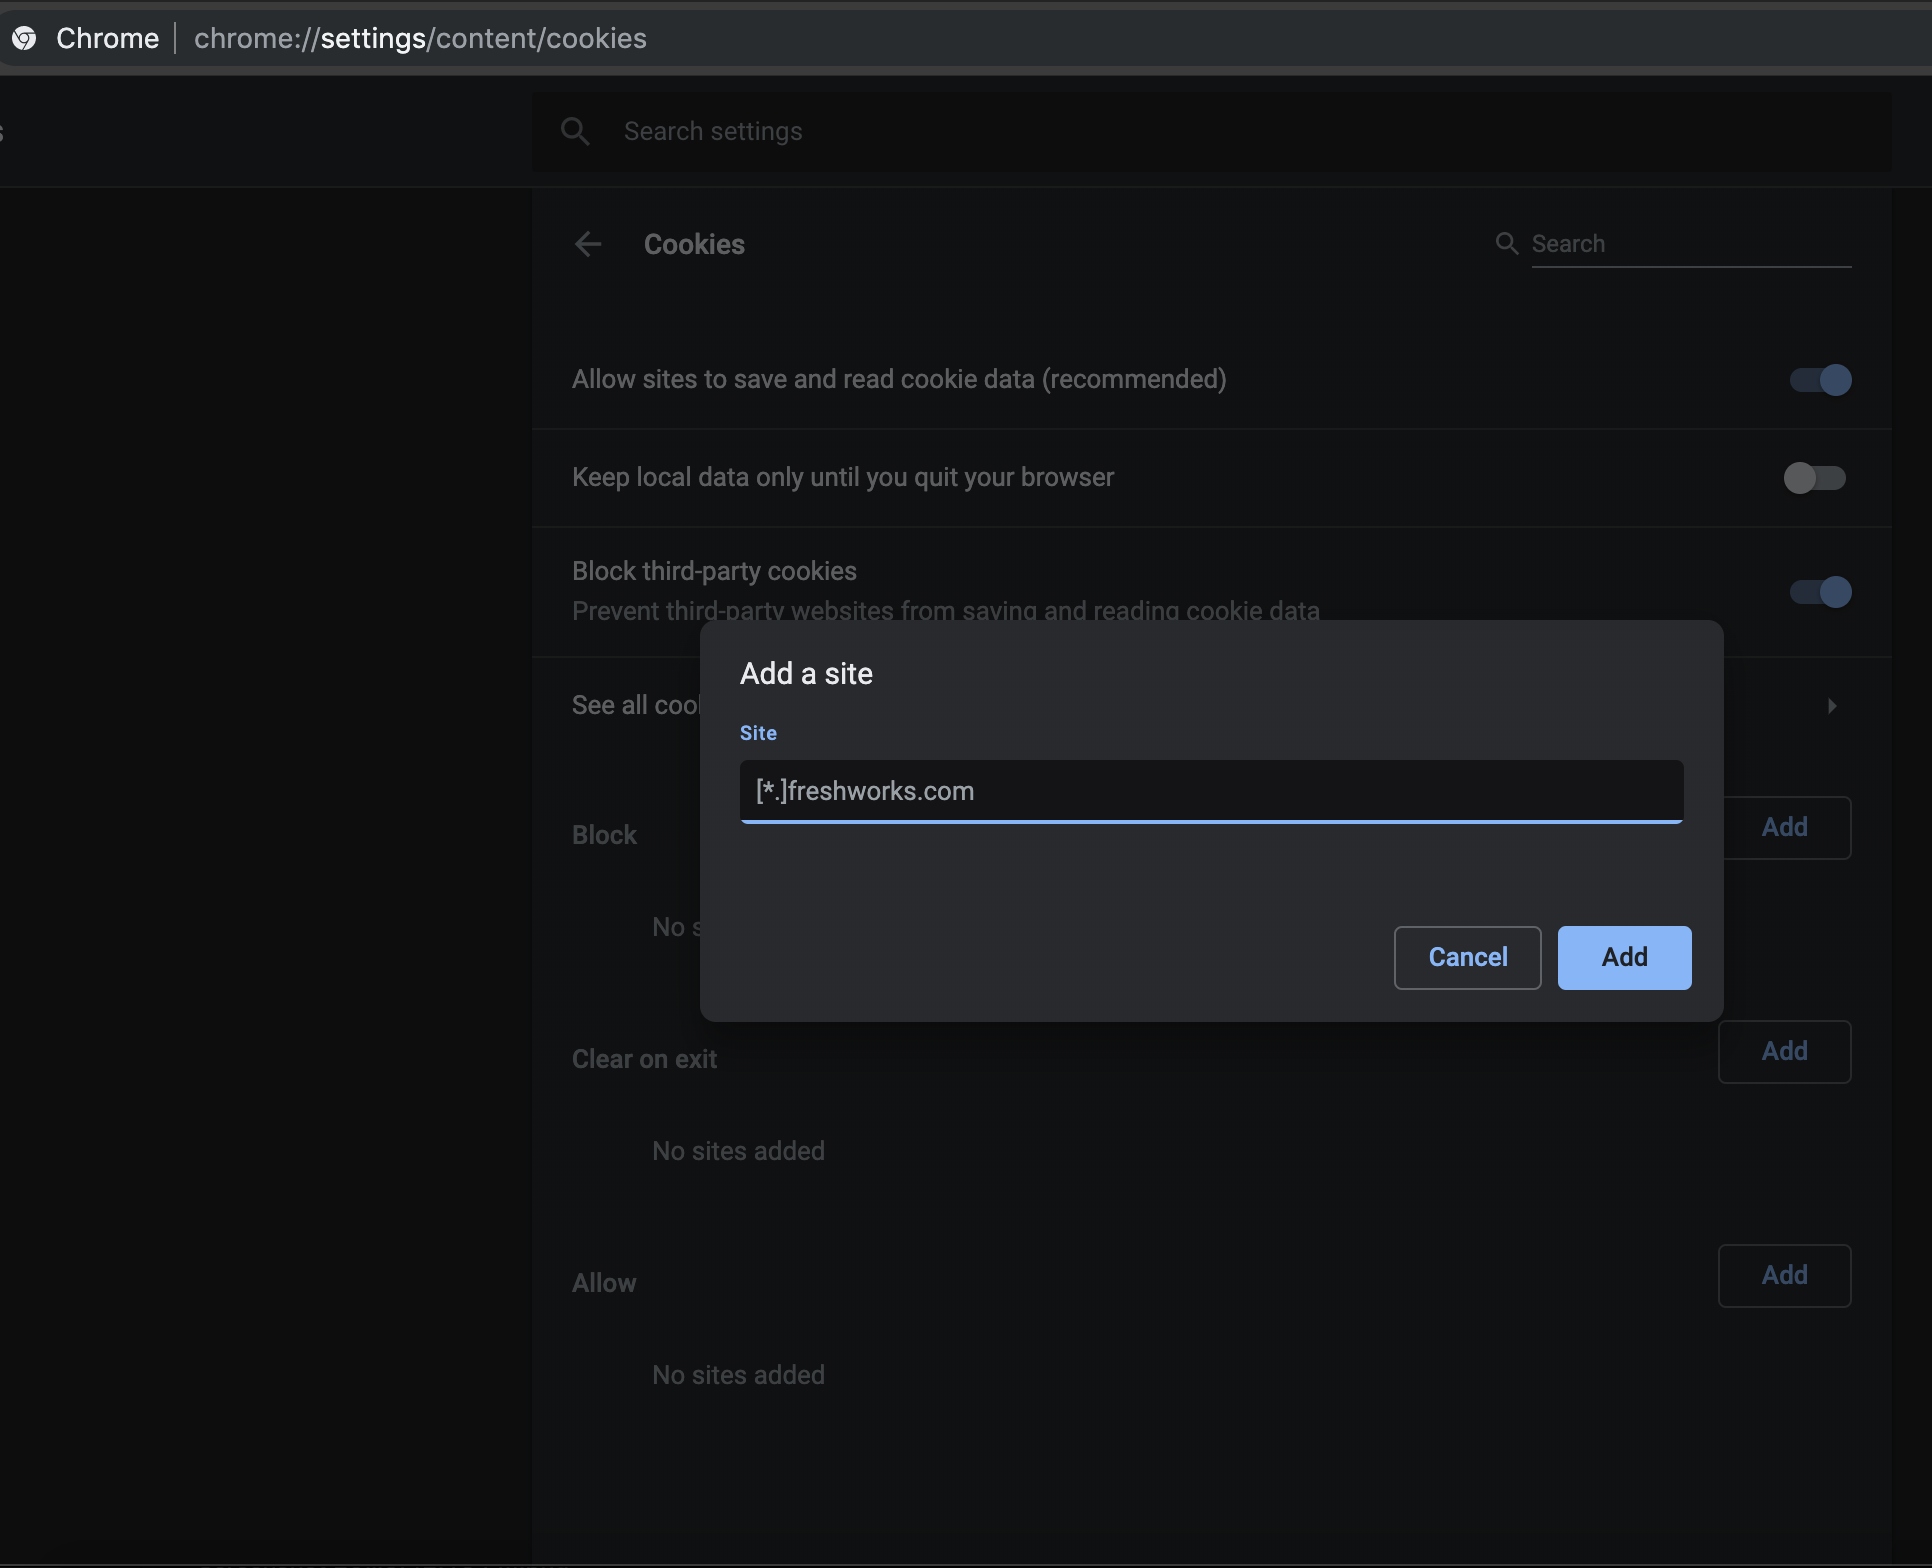Click Block third-party cookies label text

pyautogui.click(x=714, y=571)
